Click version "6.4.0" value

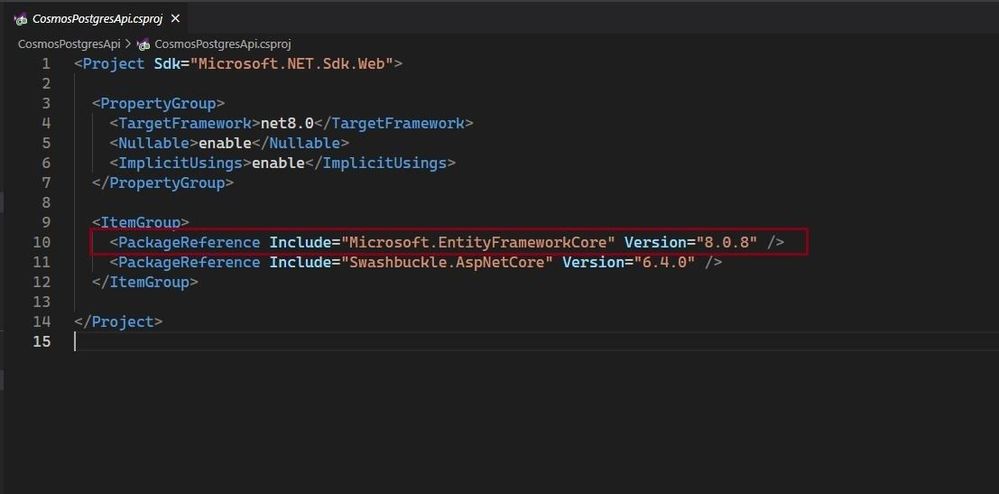[665, 262]
